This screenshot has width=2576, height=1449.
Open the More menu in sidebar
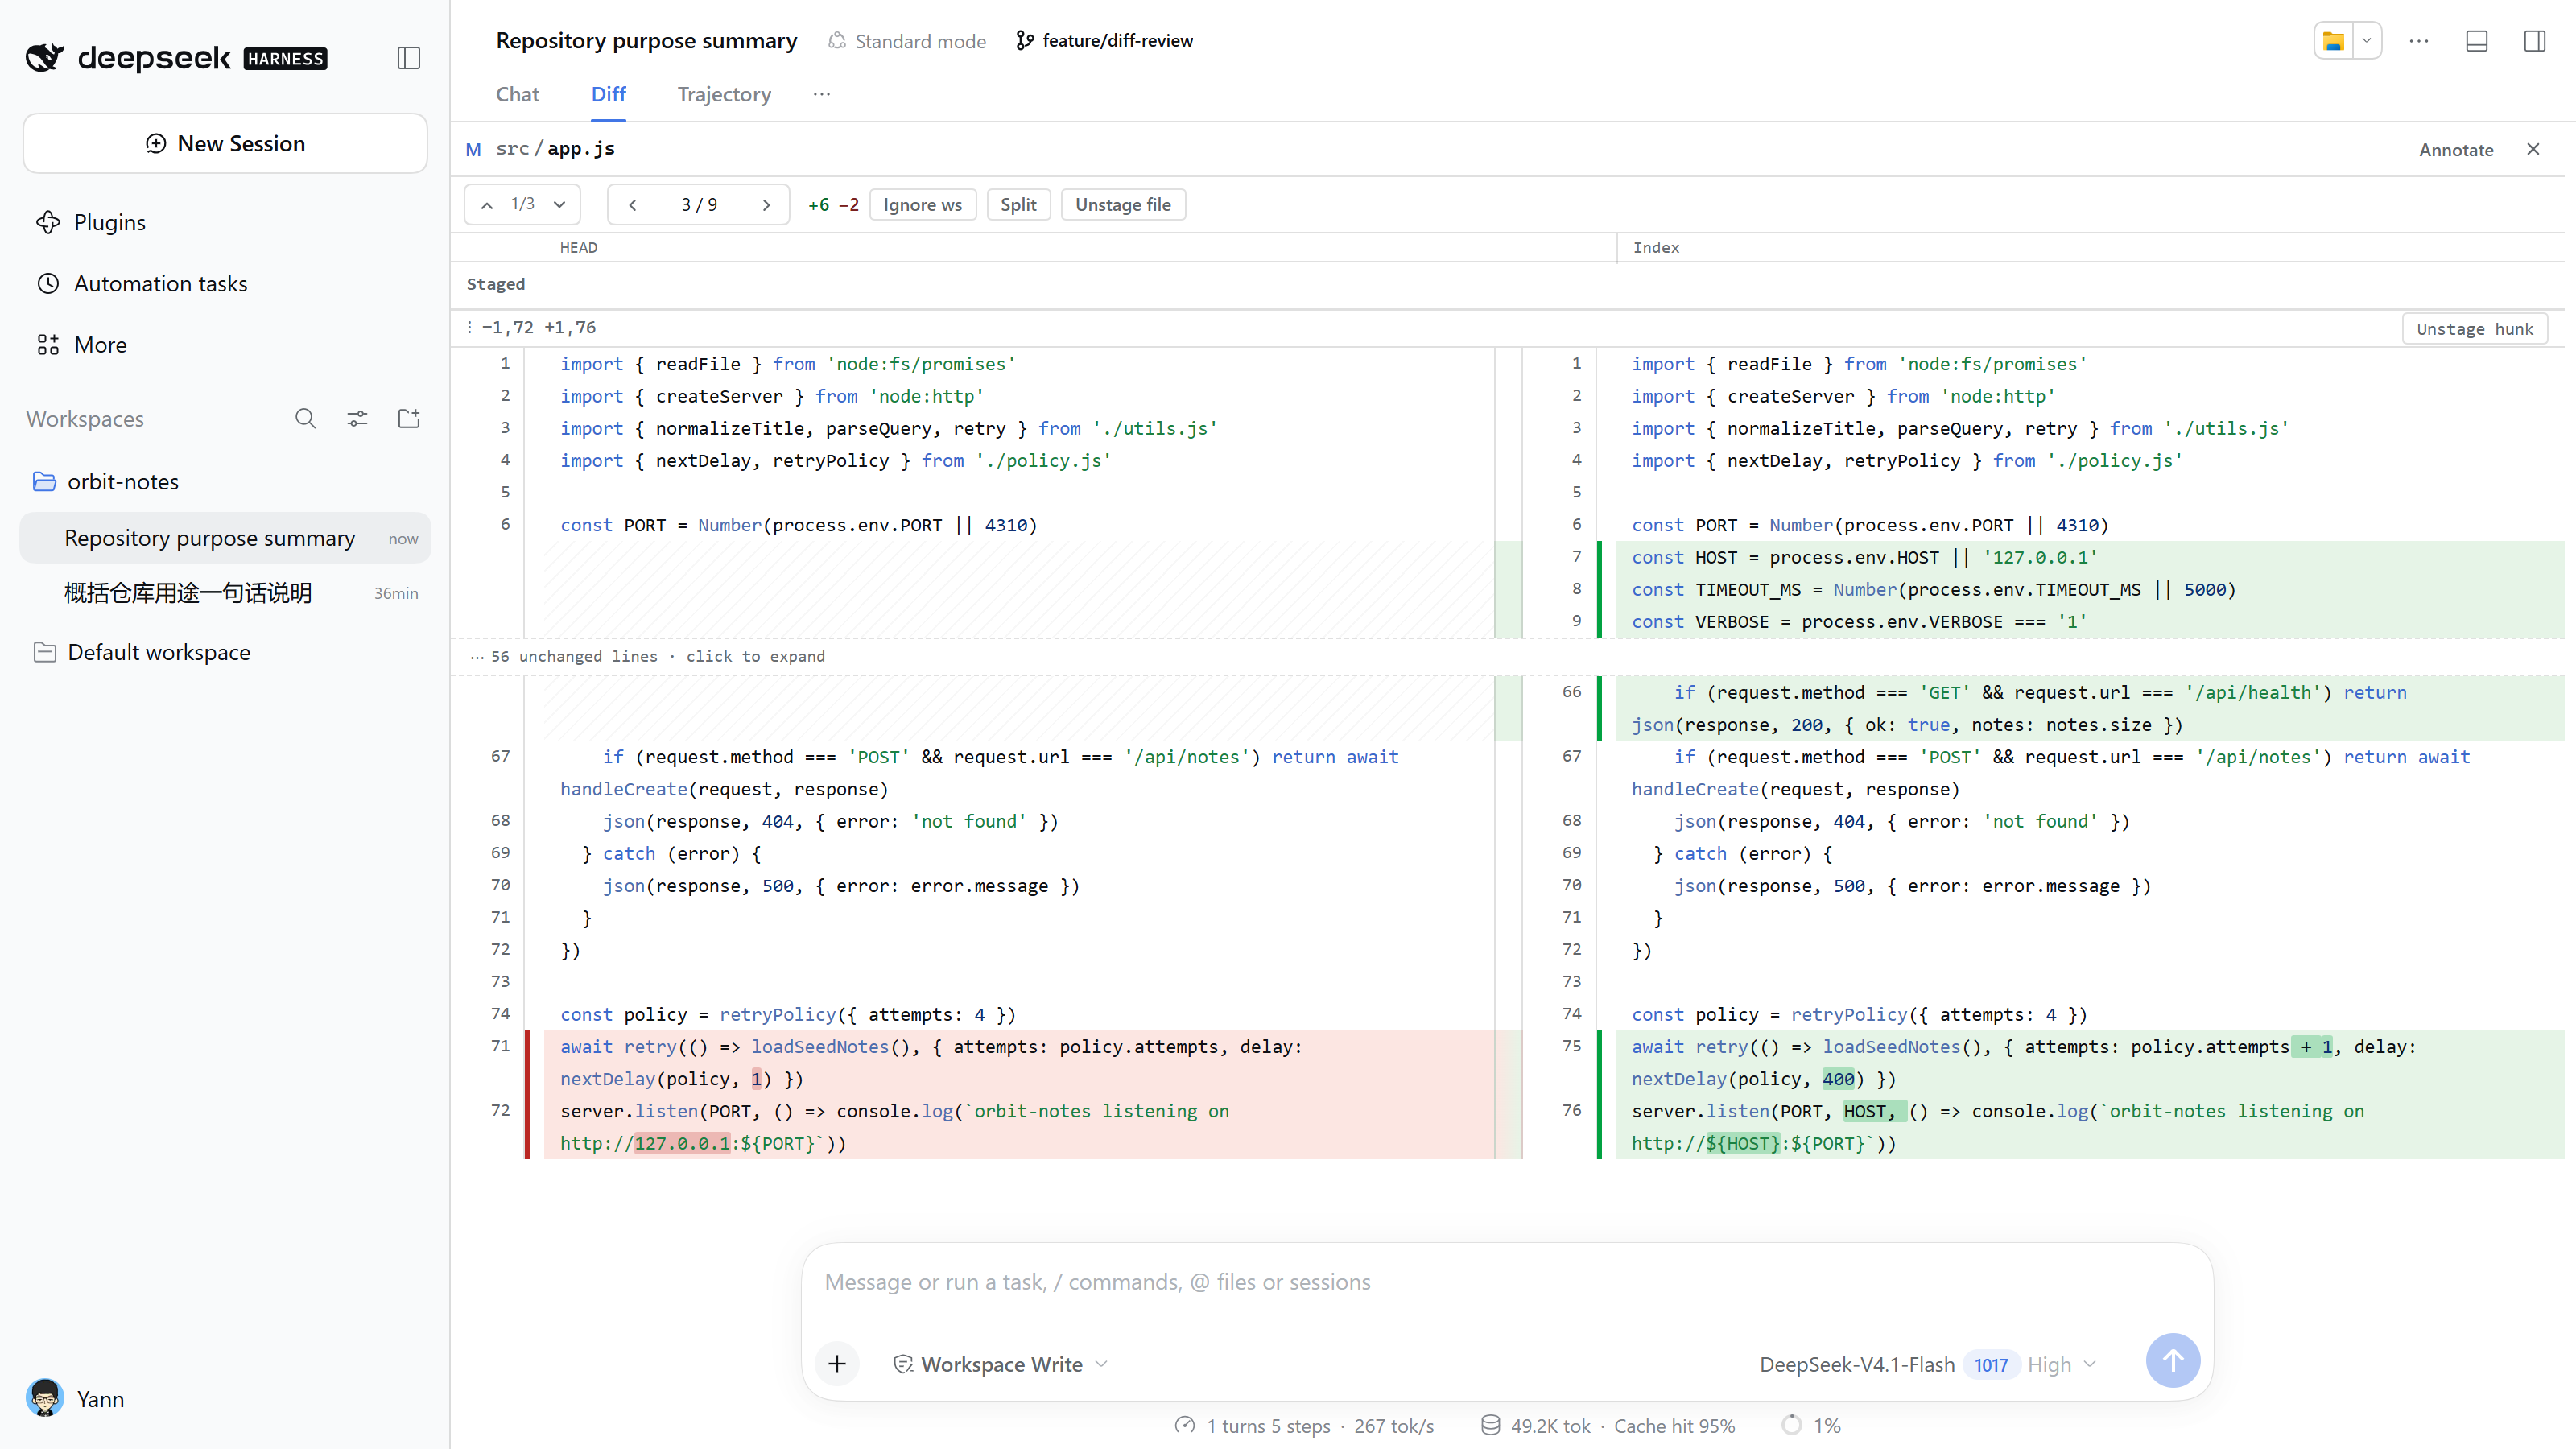click(226, 344)
